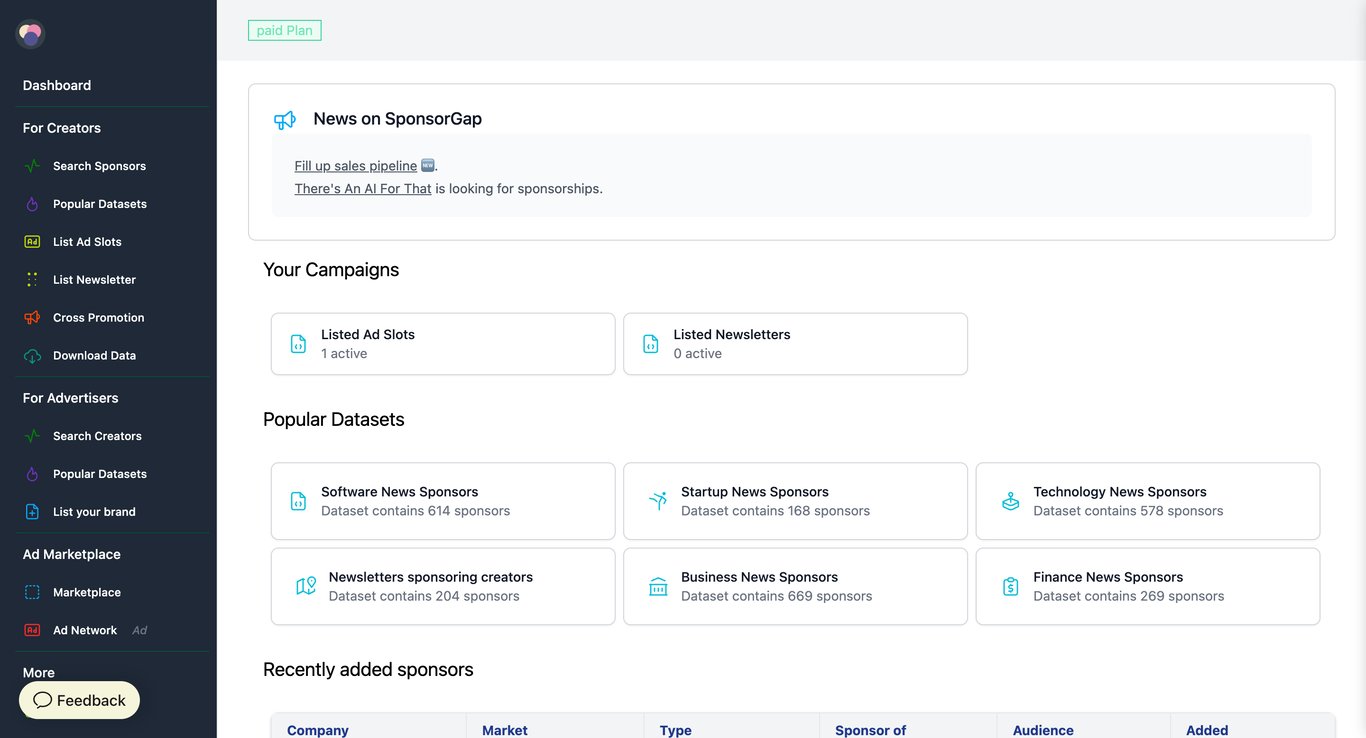Screen dimensions: 1366x738
Task: Click the Added column header
Action: [1207, 730]
